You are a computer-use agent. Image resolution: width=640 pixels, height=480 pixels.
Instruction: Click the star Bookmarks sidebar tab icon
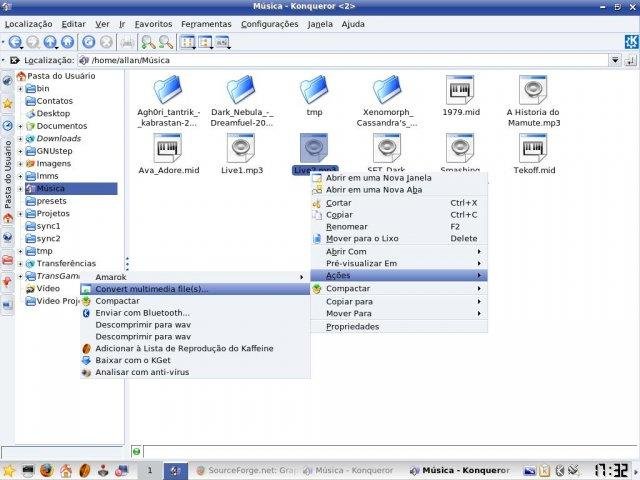click(x=7, y=103)
